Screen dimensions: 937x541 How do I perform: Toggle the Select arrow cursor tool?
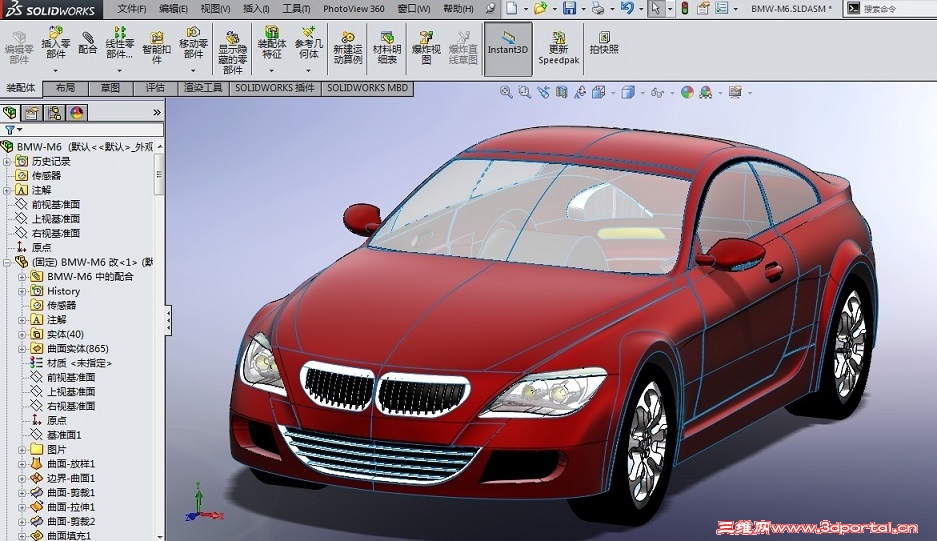(656, 8)
